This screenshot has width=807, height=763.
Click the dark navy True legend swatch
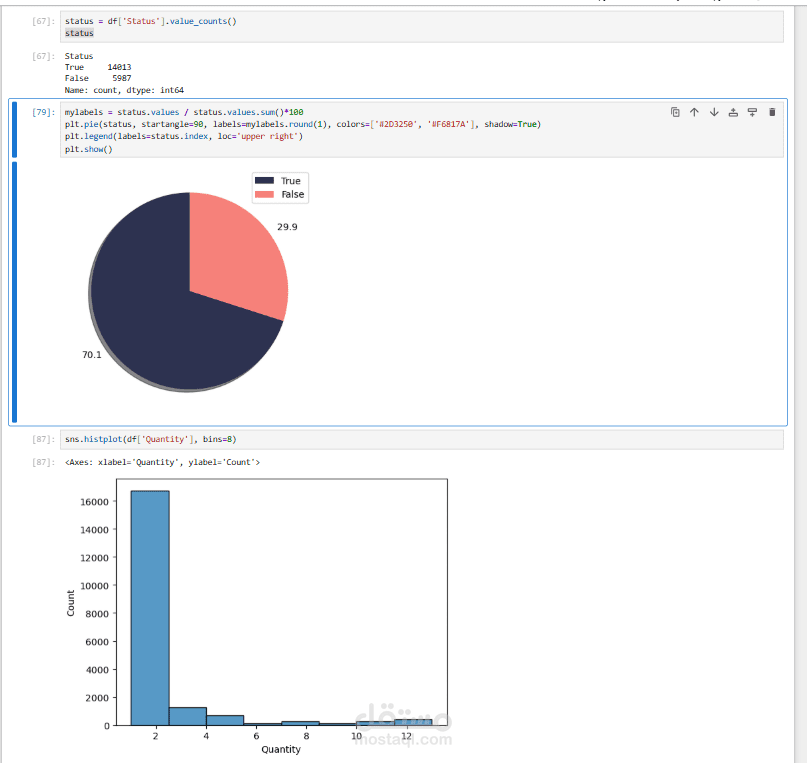point(265,181)
